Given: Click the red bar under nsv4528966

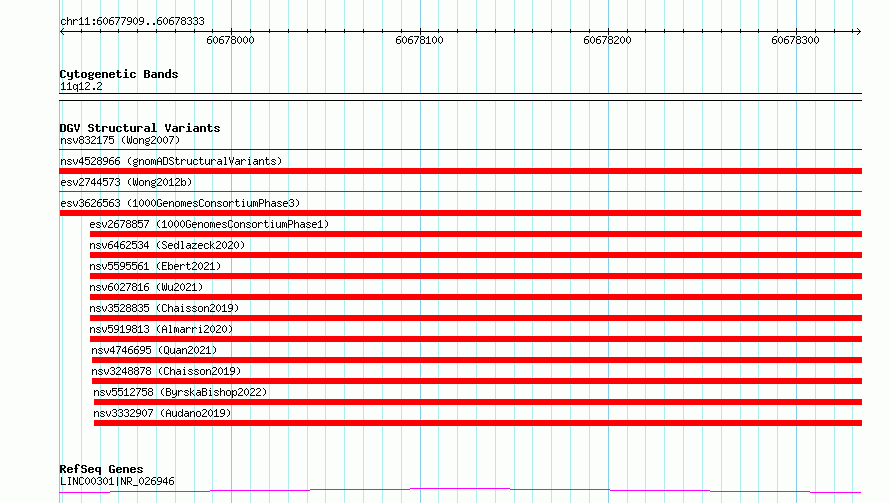Looking at the screenshot, I should [460, 171].
